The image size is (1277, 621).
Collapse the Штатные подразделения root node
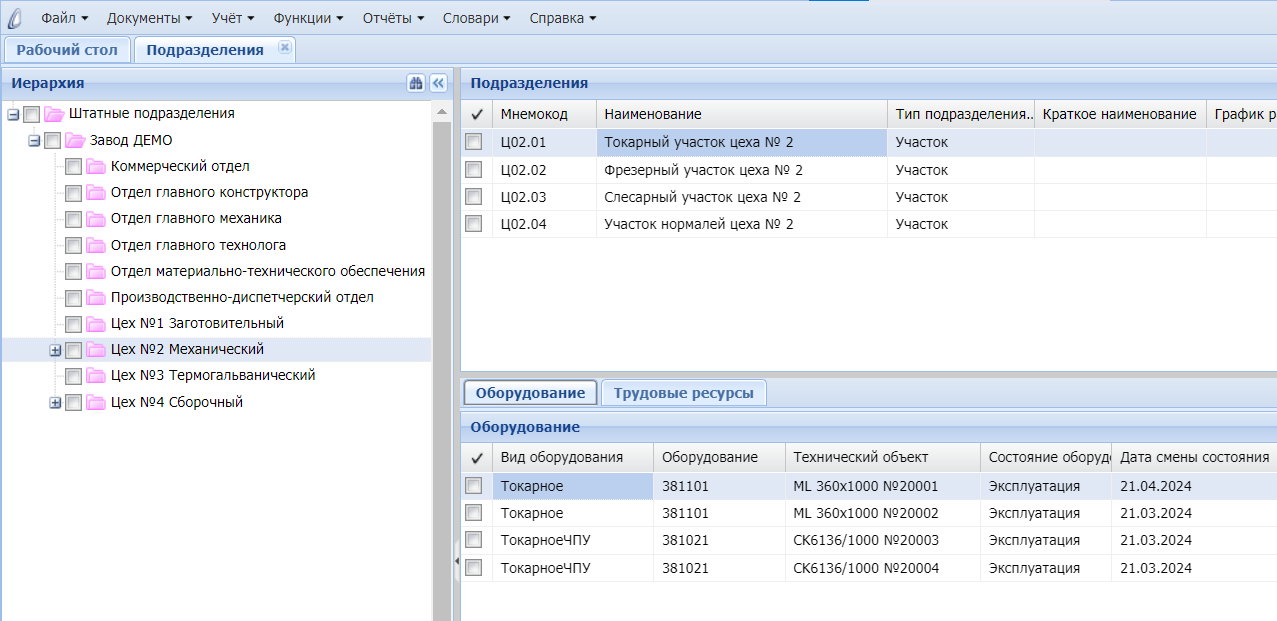coord(13,115)
